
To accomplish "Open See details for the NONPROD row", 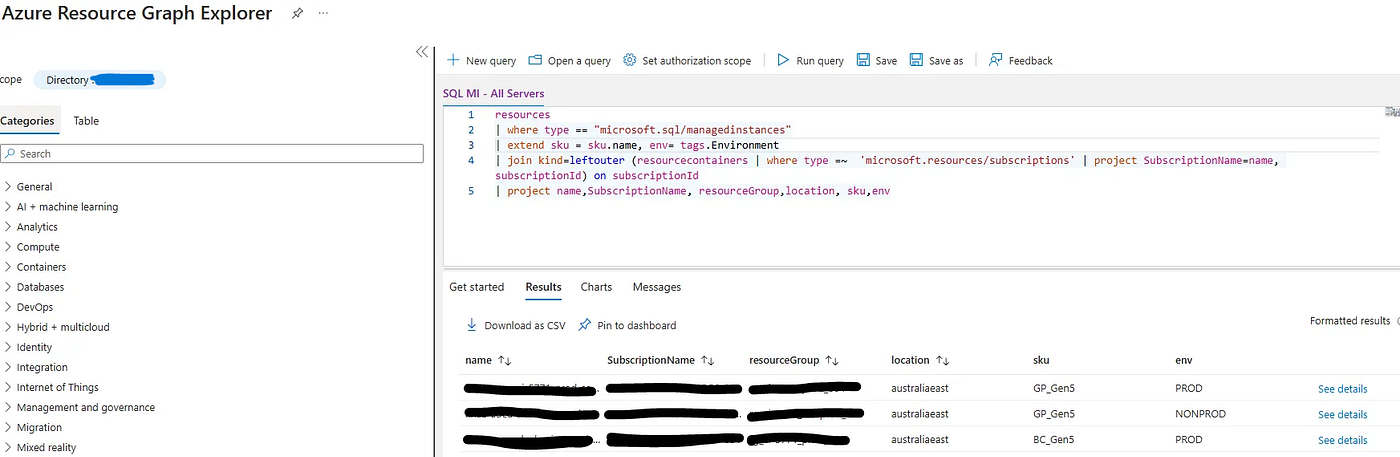I will pyautogui.click(x=1342, y=415).
